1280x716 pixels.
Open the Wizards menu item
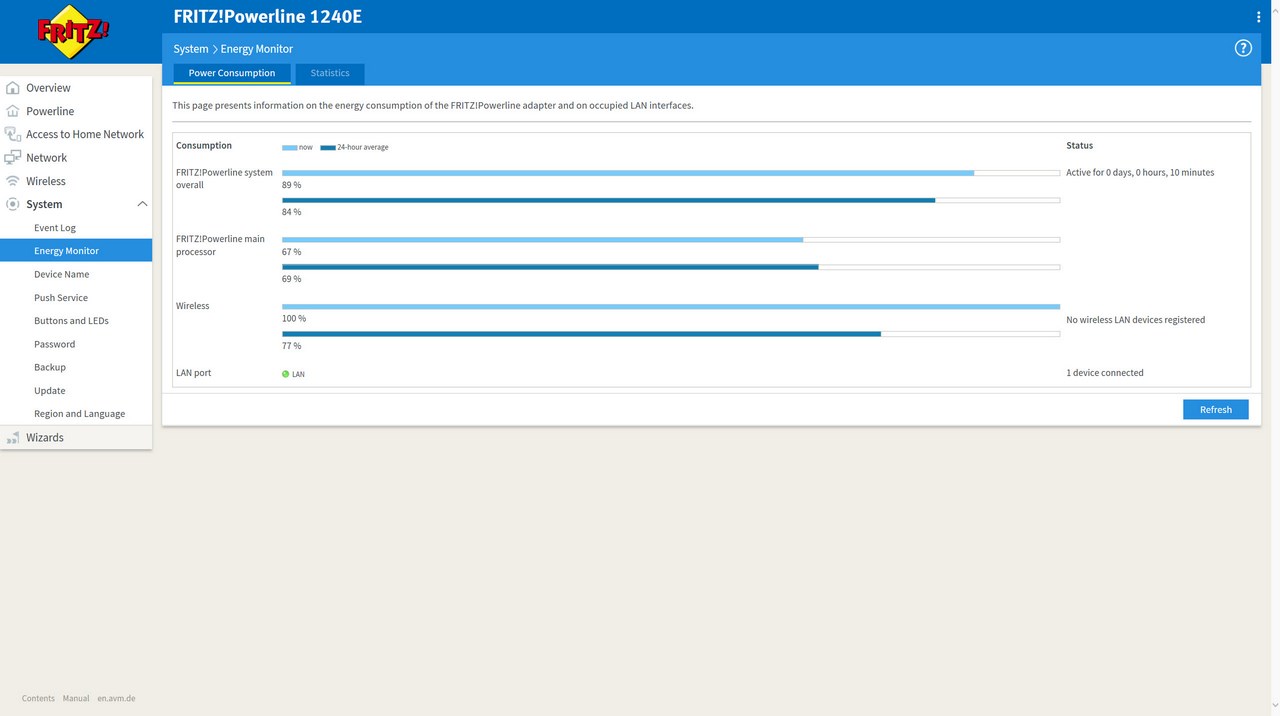[x=45, y=438]
